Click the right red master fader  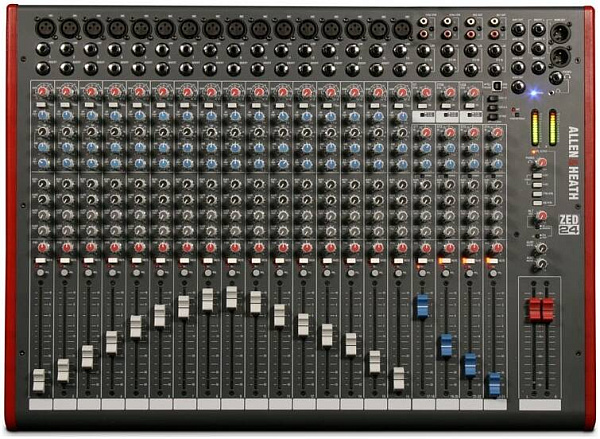pyautogui.click(x=548, y=309)
